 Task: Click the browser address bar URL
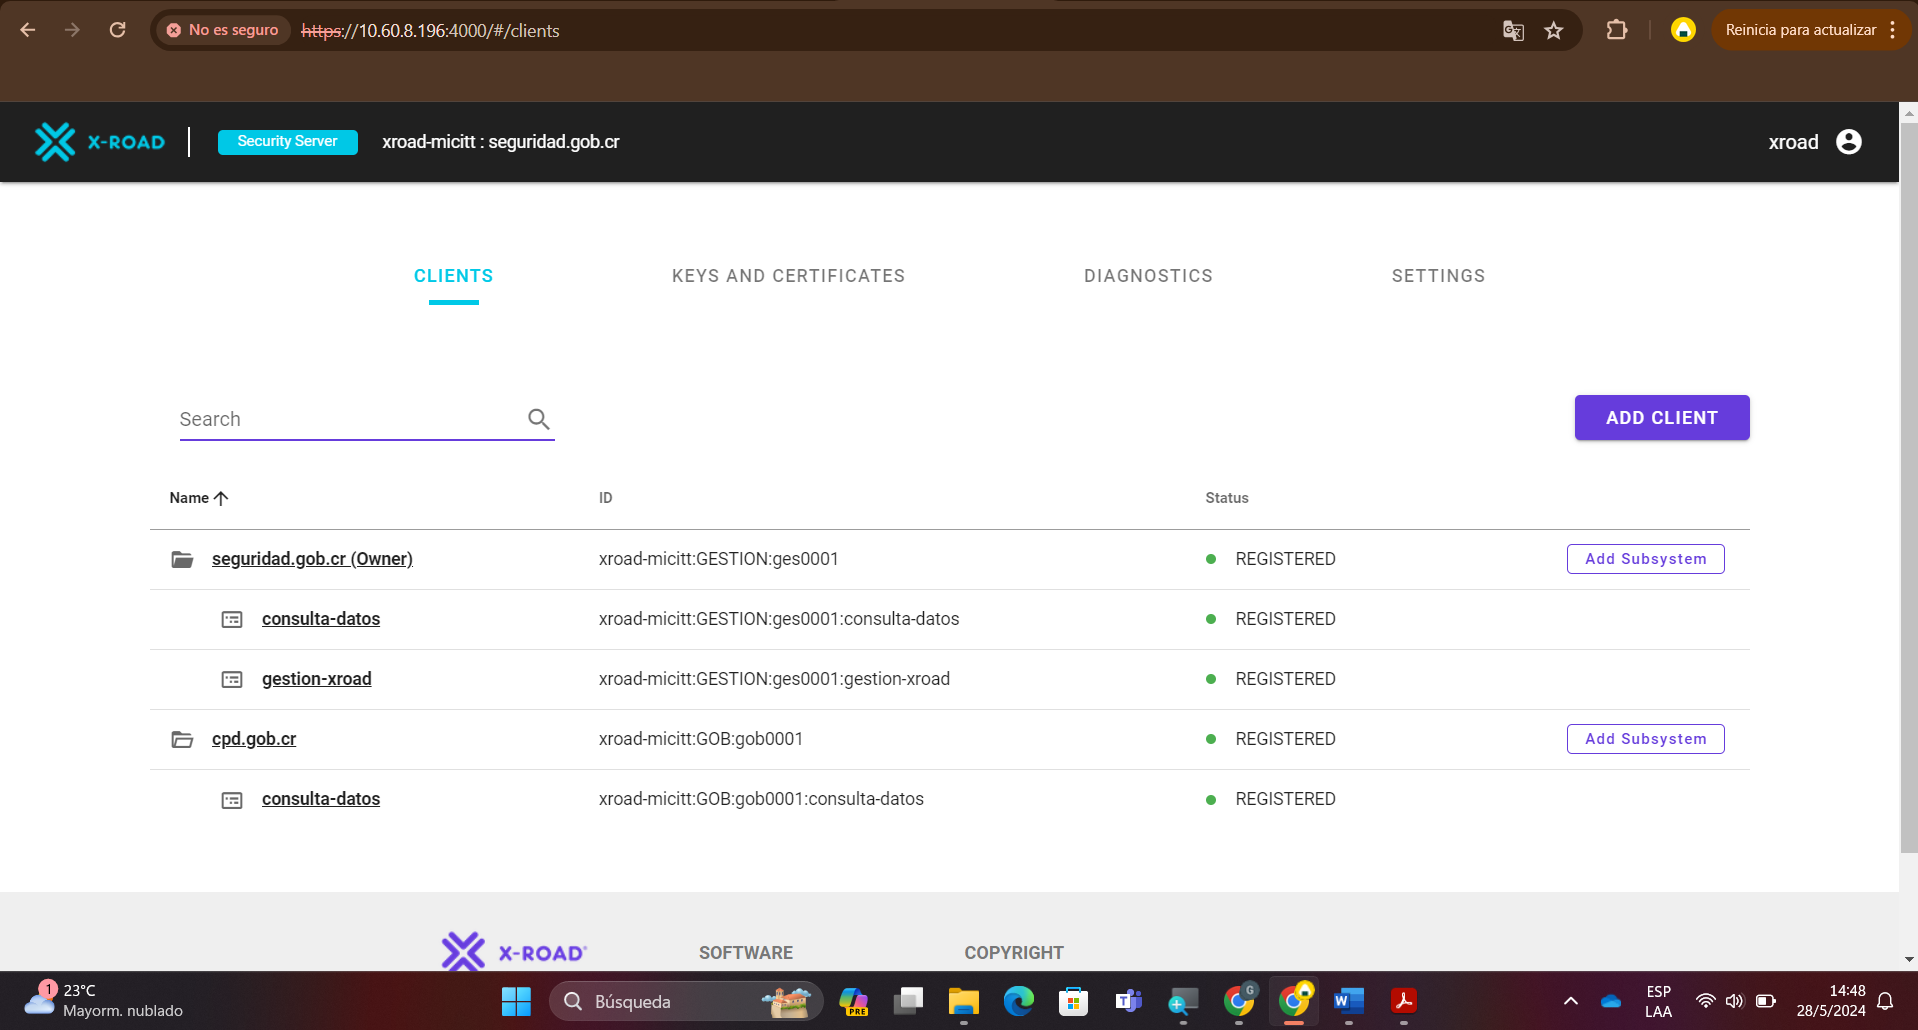coord(430,31)
